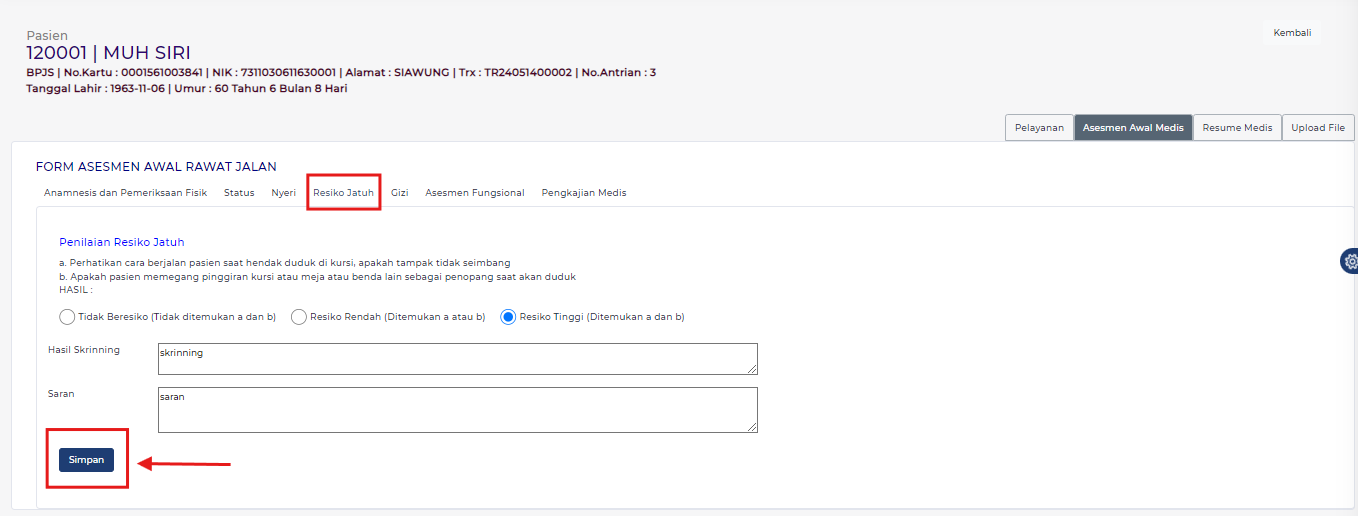1358x516 pixels.
Task: Open the Resume Medis tab
Action: pos(1237,128)
